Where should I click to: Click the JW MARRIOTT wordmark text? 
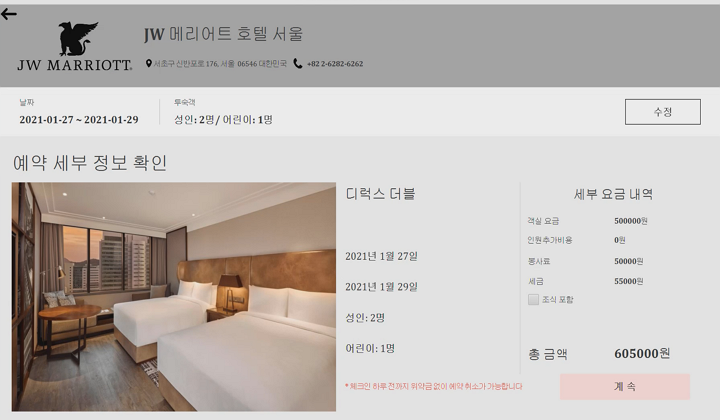75,65
